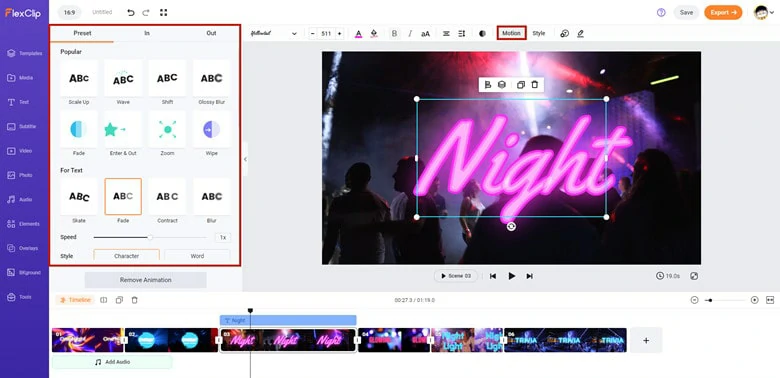The width and height of the screenshot is (780, 378).
Task: Open the font family dropdown
Action: [x=274, y=34]
